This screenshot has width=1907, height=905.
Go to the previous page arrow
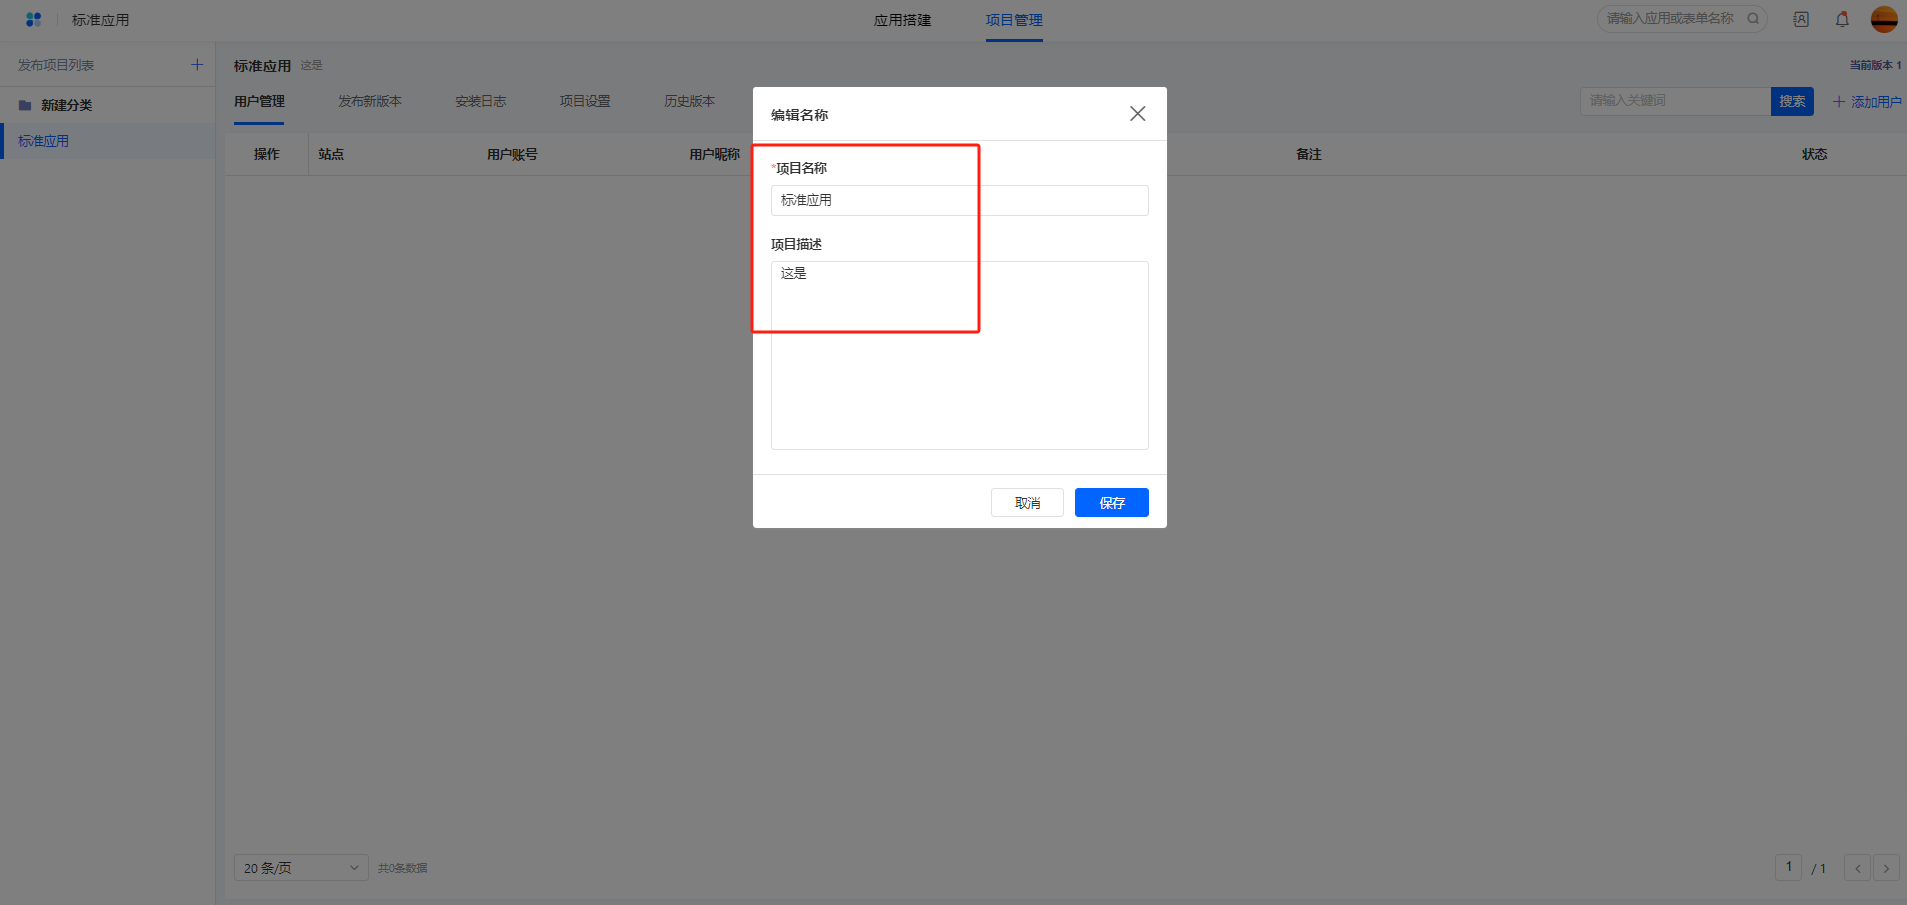click(x=1857, y=868)
